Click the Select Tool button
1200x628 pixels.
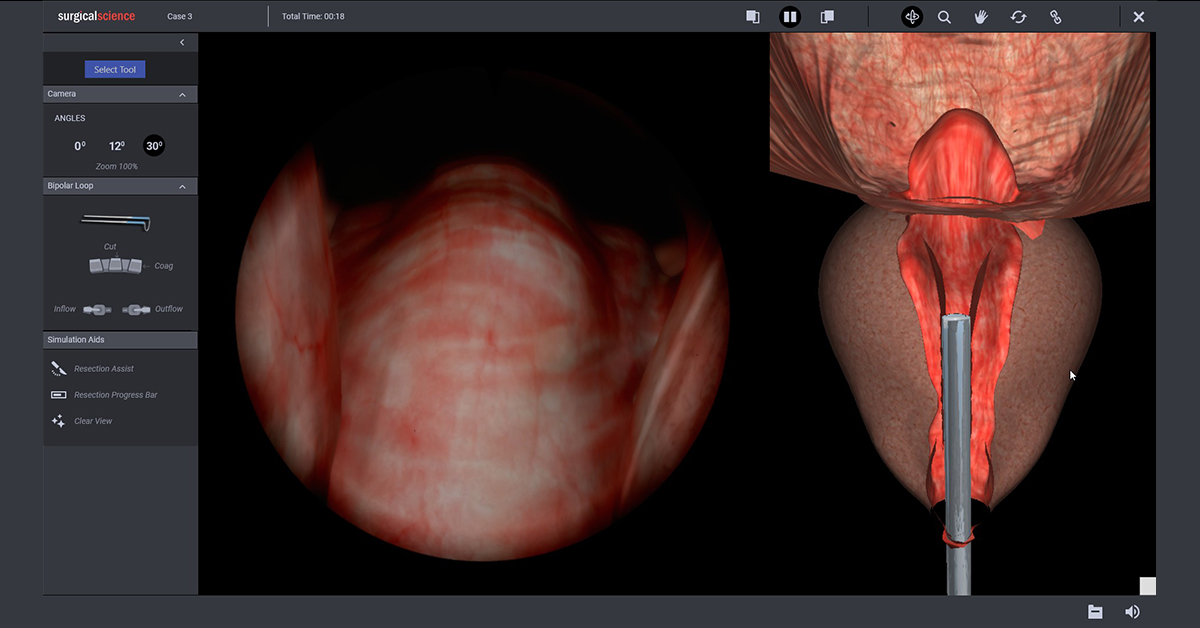pos(115,70)
